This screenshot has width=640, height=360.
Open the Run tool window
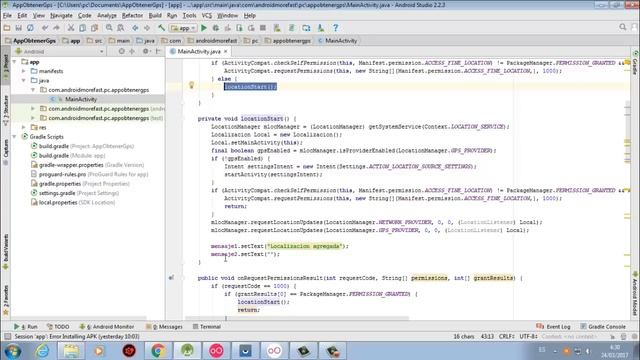pos(26,327)
